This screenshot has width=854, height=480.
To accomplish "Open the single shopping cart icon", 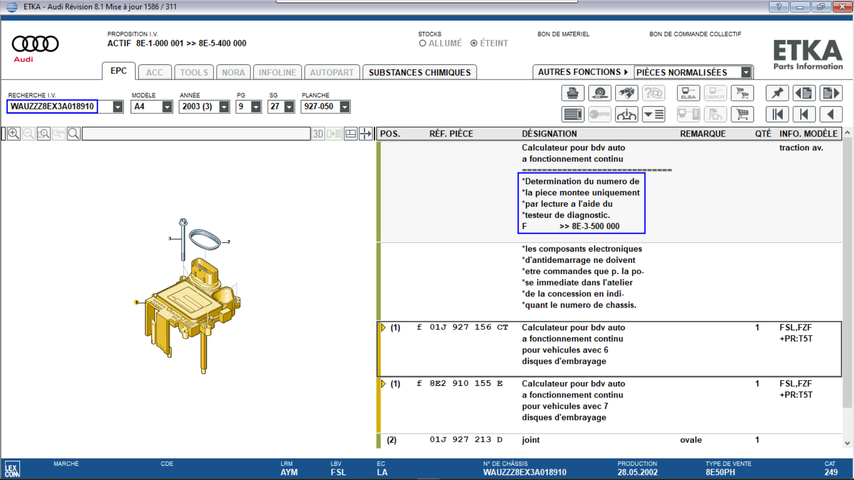I will 742,114.
